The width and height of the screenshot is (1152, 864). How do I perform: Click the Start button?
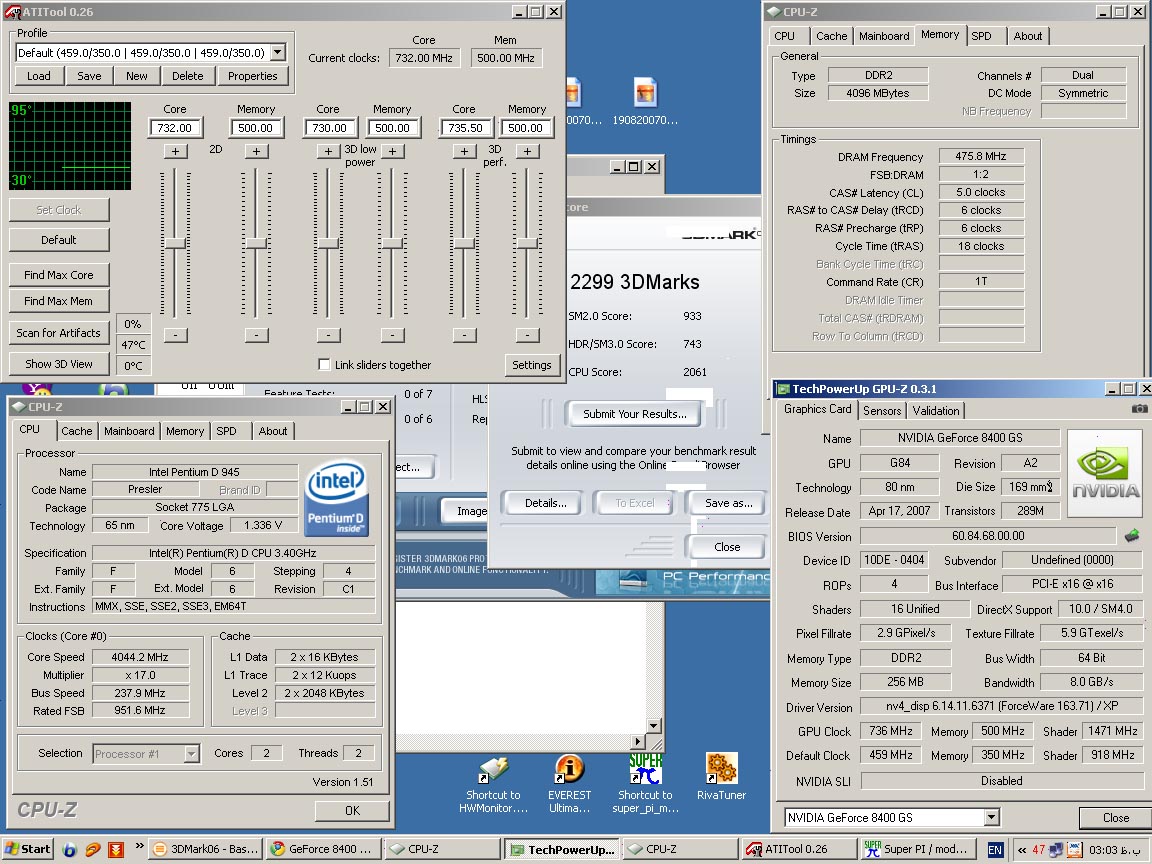pos(27,849)
